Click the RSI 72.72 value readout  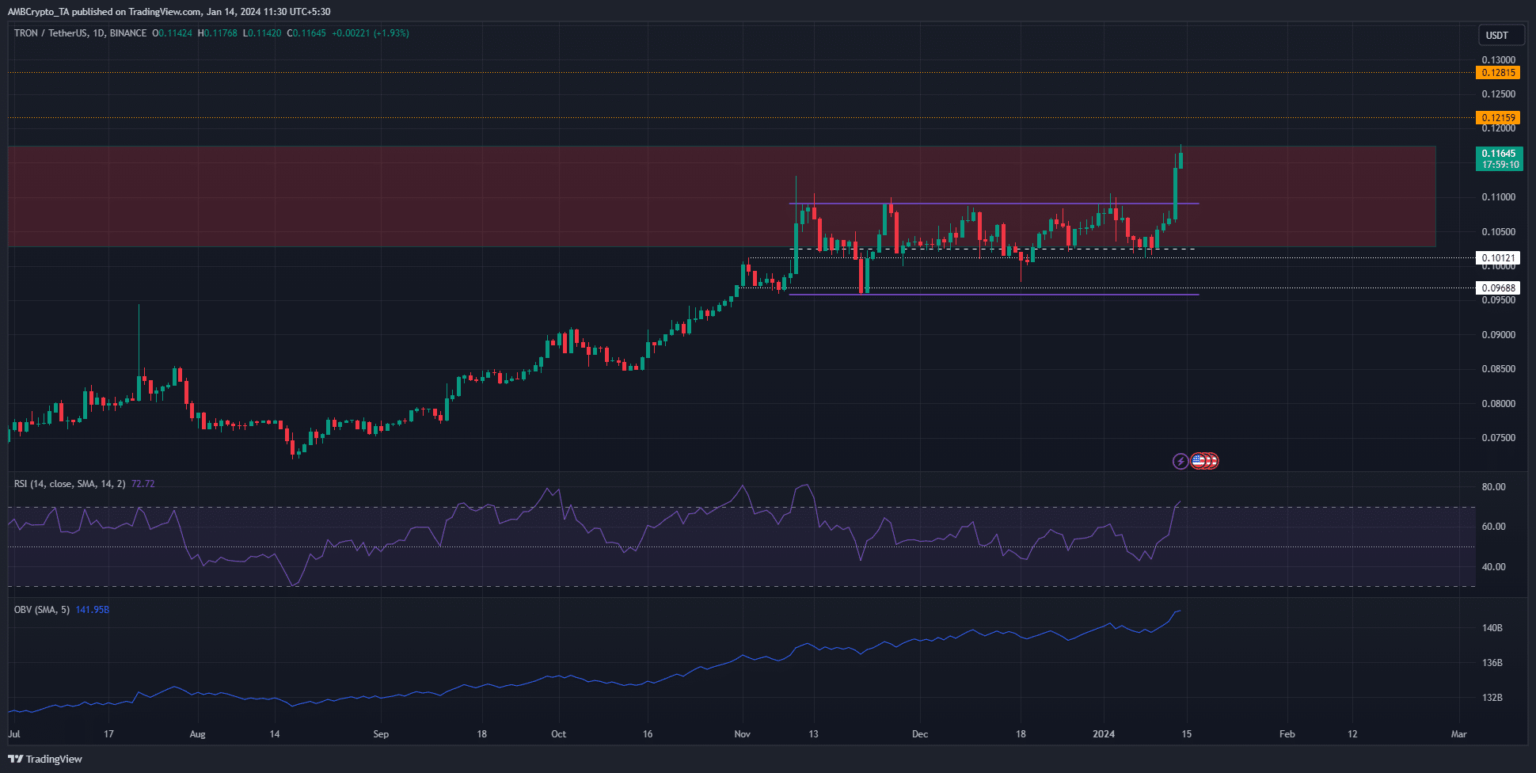click(x=143, y=484)
